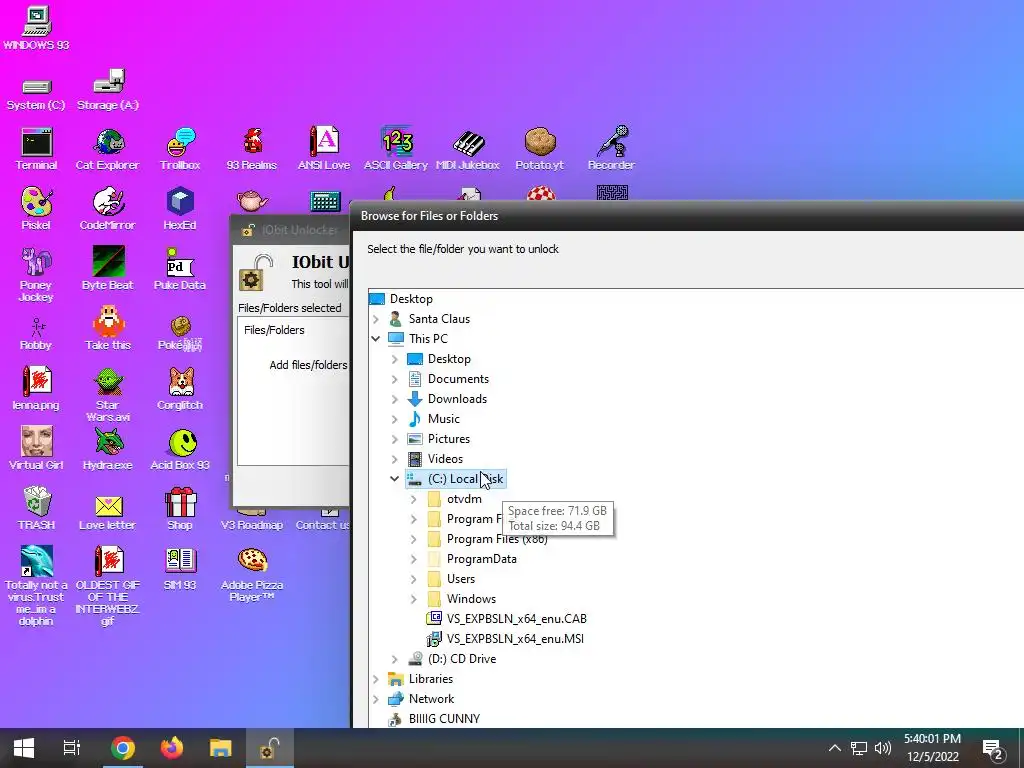Select the Storage (A:) drive icon
The height and width of the screenshot is (768, 1024).
(x=108, y=90)
